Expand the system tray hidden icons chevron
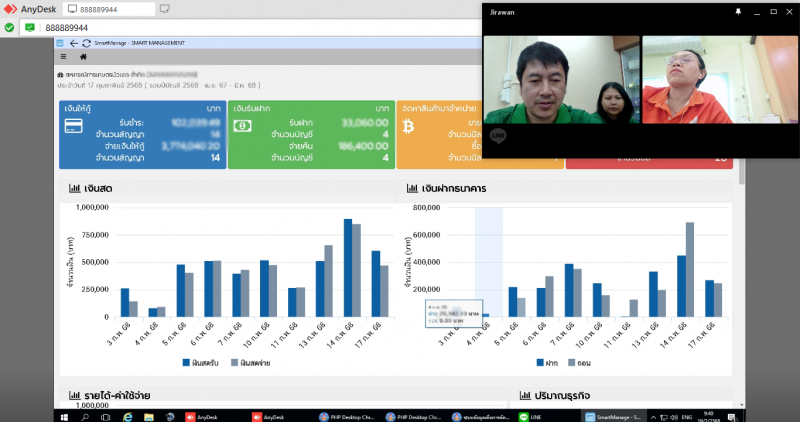The image size is (800, 422). [x=653, y=417]
